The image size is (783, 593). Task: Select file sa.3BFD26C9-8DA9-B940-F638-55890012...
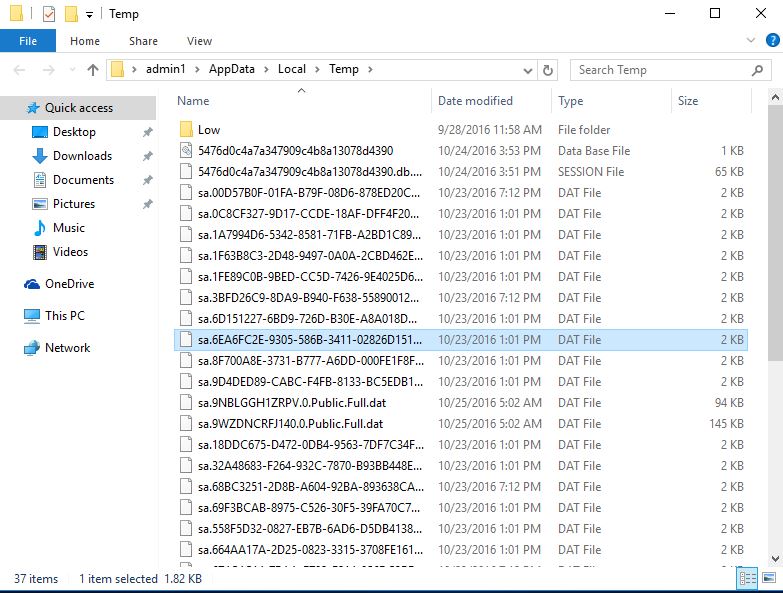pos(460,297)
